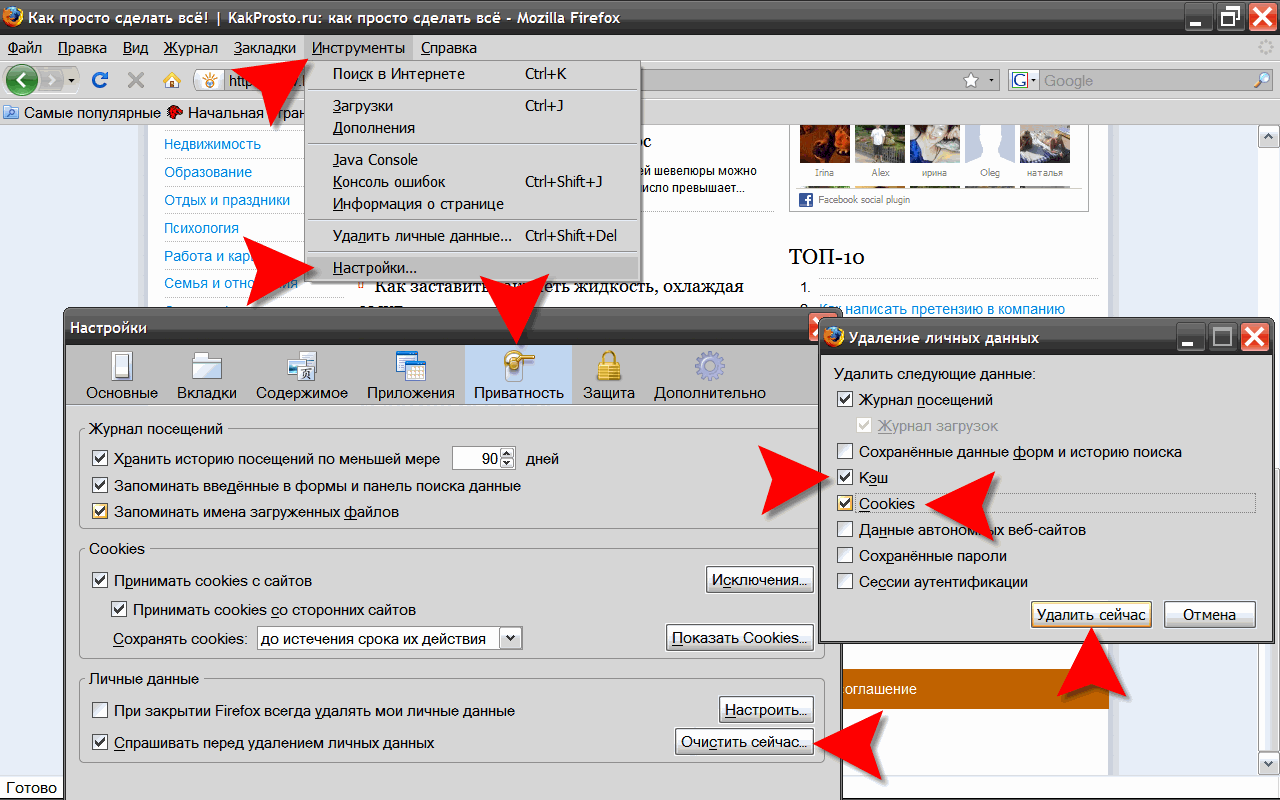Click the Reload page toolbar icon
The width and height of the screenshot is (1280, 800).
(x=100, y=80)
